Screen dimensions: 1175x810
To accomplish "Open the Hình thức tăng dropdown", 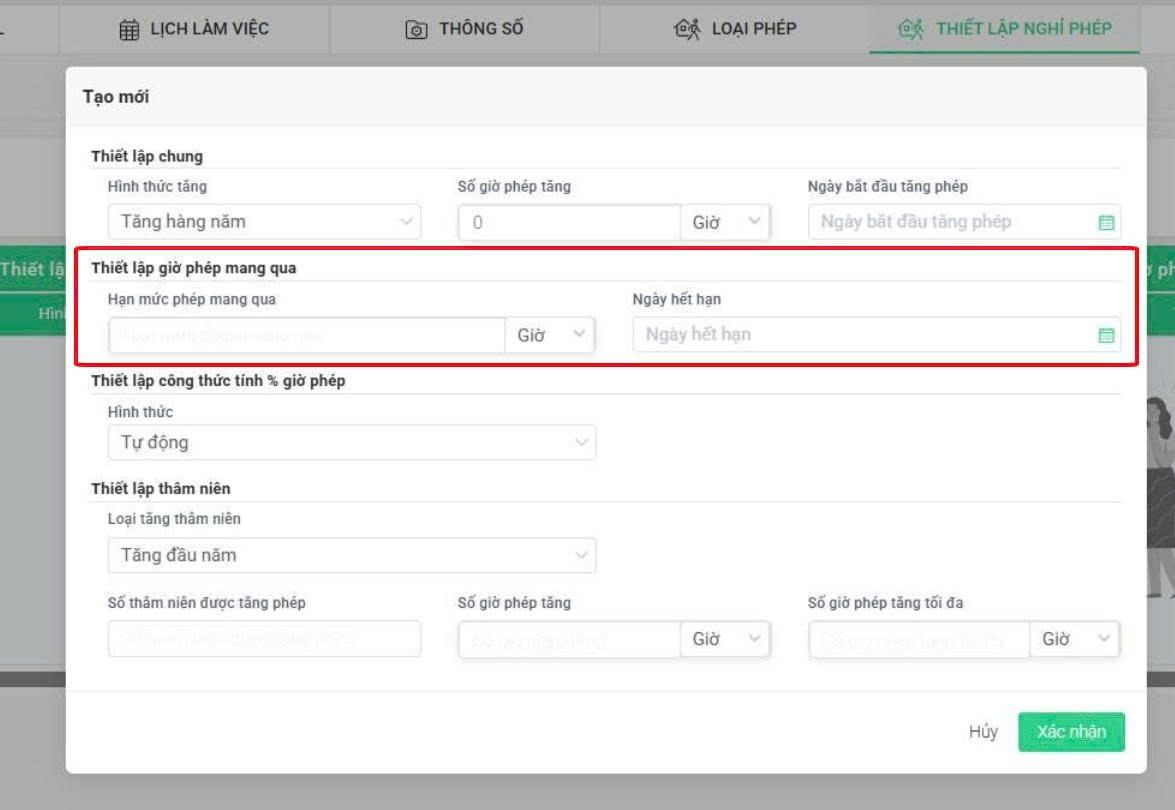I will point(265,222).
